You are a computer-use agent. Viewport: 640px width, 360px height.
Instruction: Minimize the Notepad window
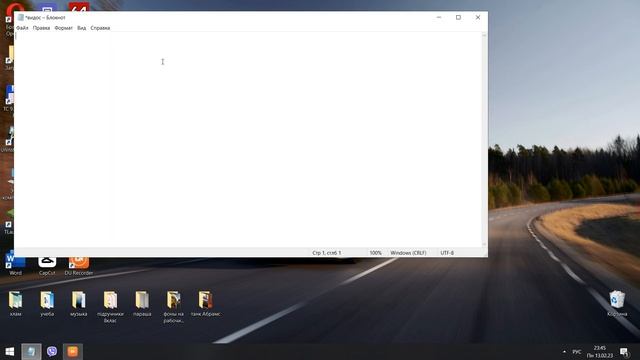tap(439, 17)
